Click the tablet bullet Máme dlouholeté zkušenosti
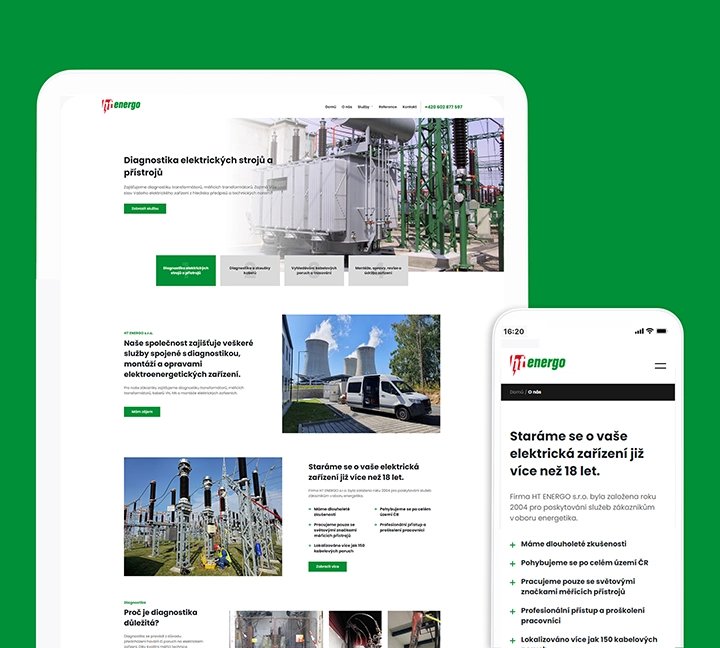This screenshot has width=720, height=648. pyautogui.click(x=332, y=512)
